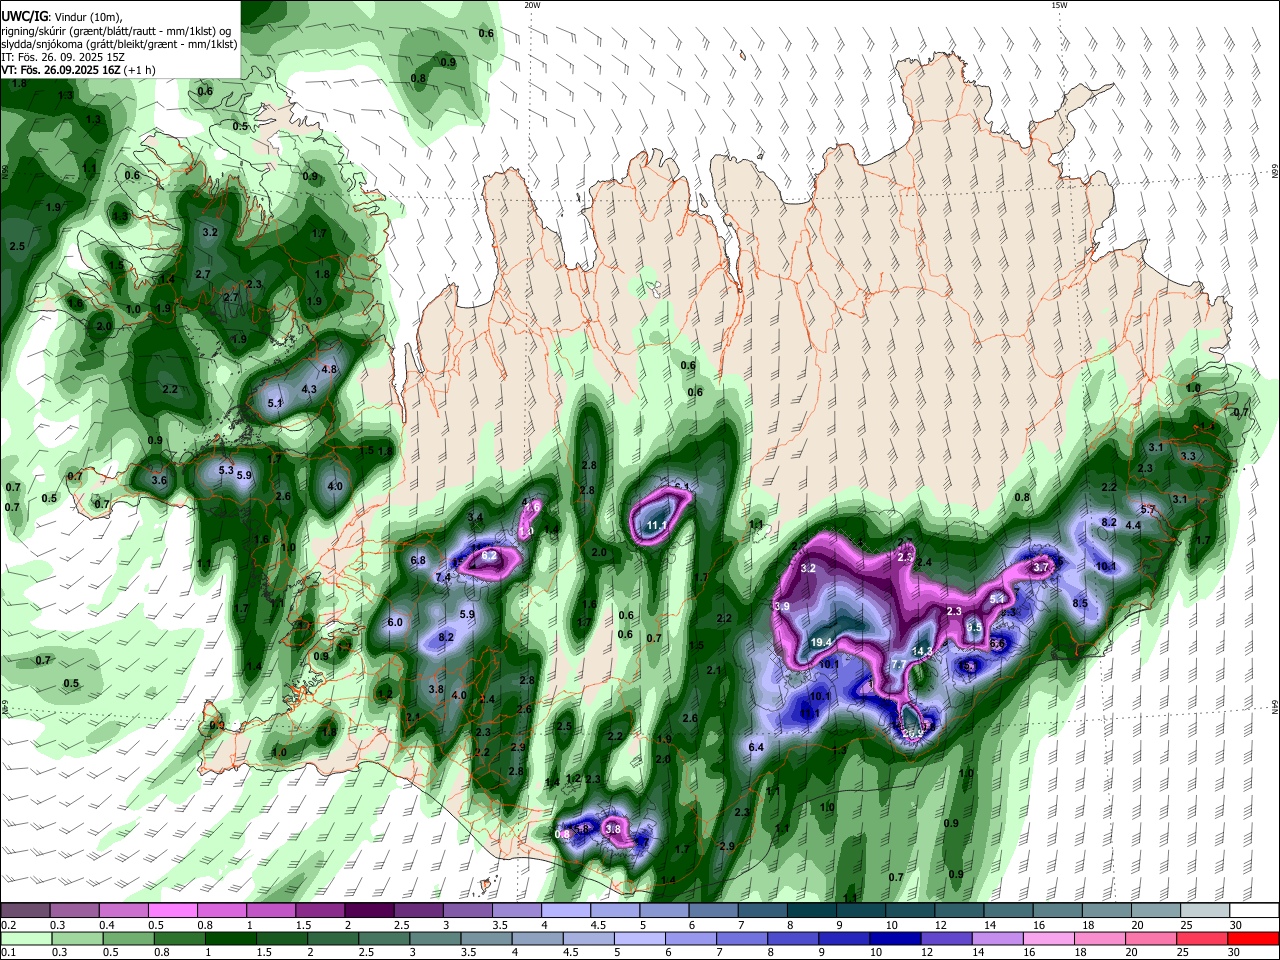Click the 5.7 precipitation value
This screenshot has height=960, width=1280.
(1148, 510)
